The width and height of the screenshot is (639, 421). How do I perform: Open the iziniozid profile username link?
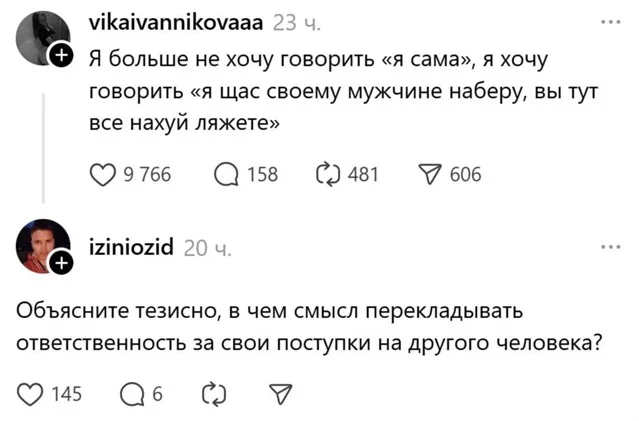(131, 247)
